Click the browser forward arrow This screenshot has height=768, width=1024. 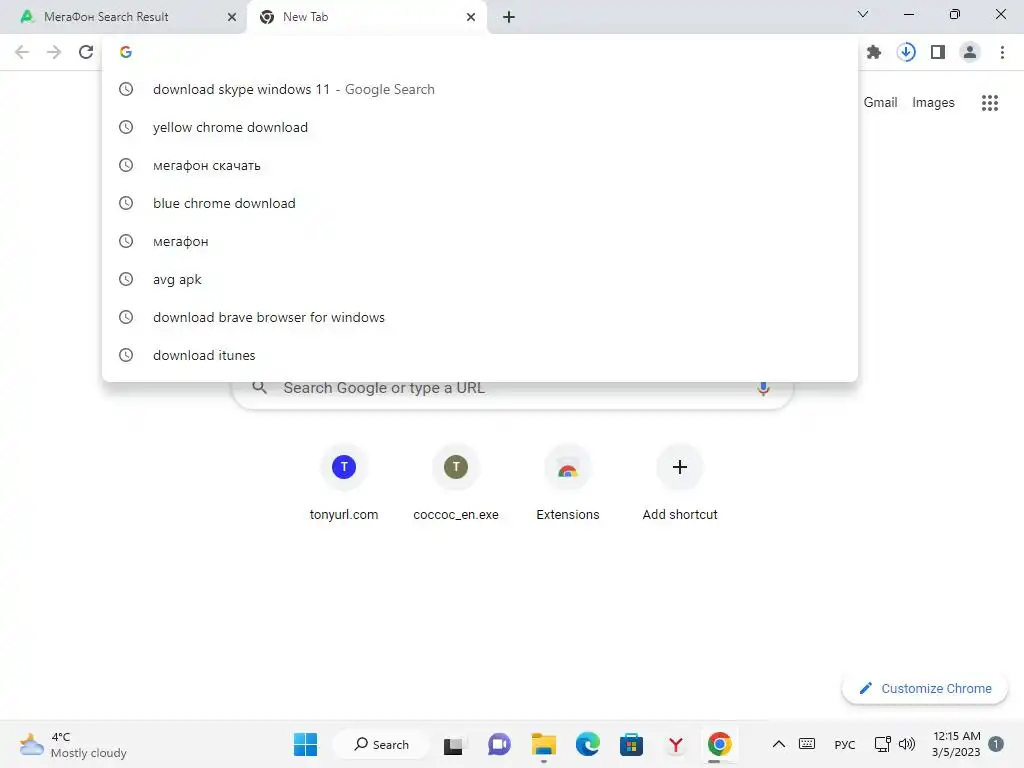pos(54,52)
